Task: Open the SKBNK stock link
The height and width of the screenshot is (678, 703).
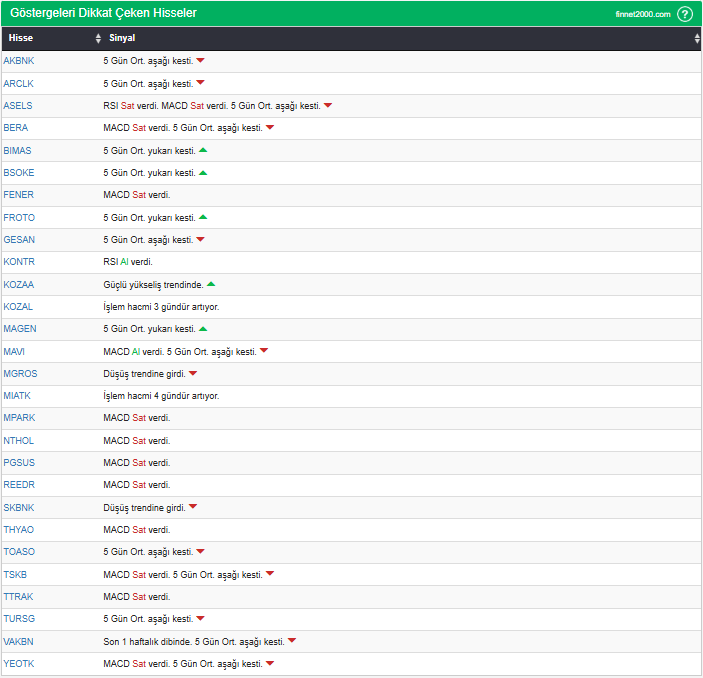Action: coord(19,508)
